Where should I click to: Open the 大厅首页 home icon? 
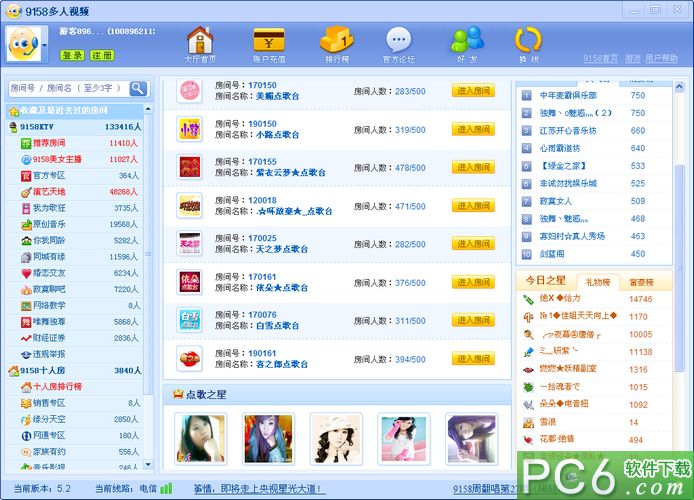point(200,44)
